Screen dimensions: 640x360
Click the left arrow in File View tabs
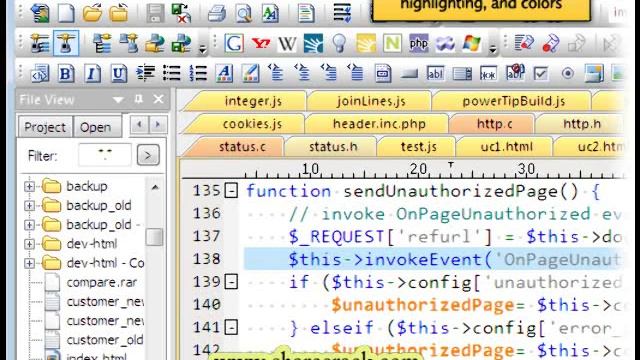pos(139,124)
